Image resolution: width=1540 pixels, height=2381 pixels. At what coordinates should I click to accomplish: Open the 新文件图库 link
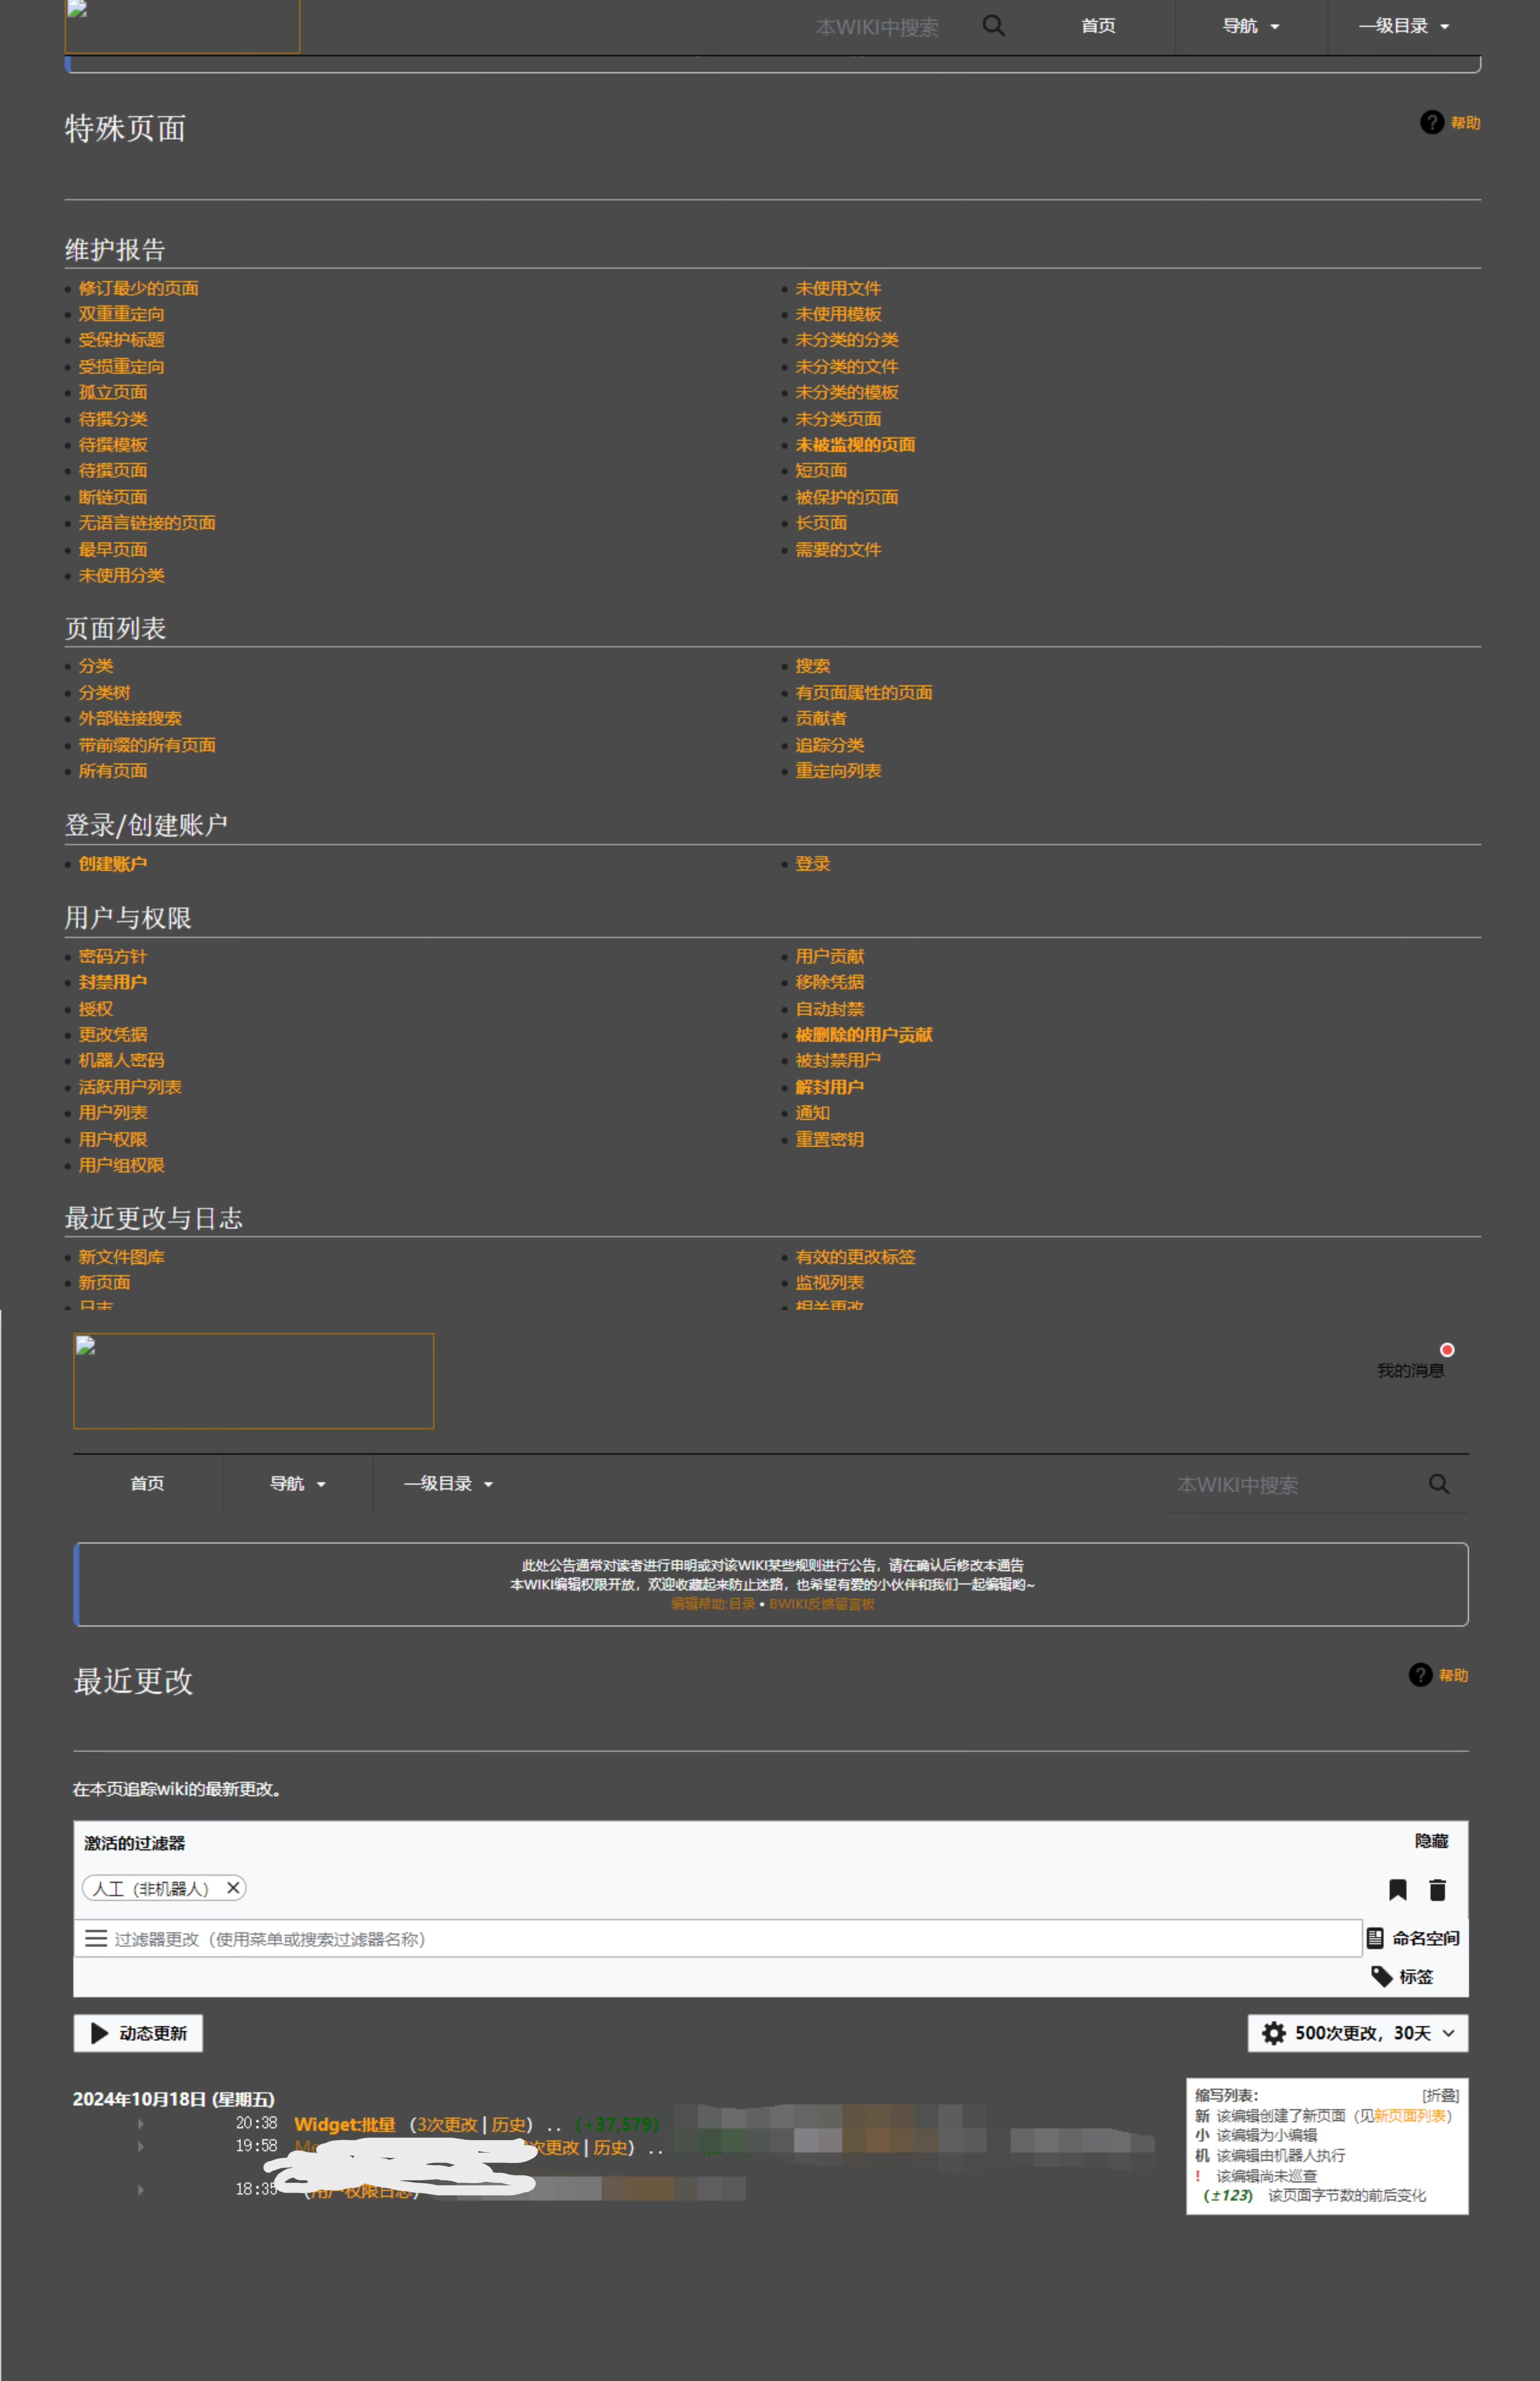pos(122,1257)
